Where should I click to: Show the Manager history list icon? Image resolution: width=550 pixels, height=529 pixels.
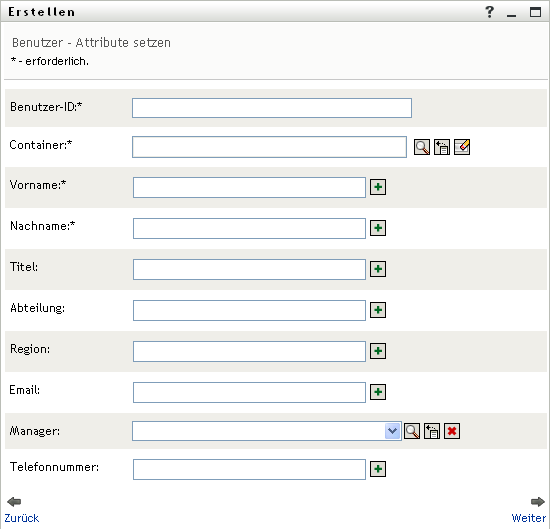[x=432, y=431]
